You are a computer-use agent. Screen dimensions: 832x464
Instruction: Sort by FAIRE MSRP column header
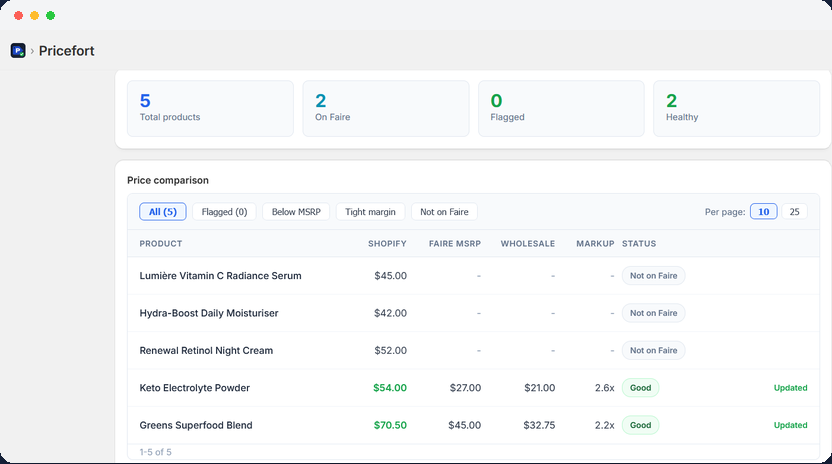455,244
